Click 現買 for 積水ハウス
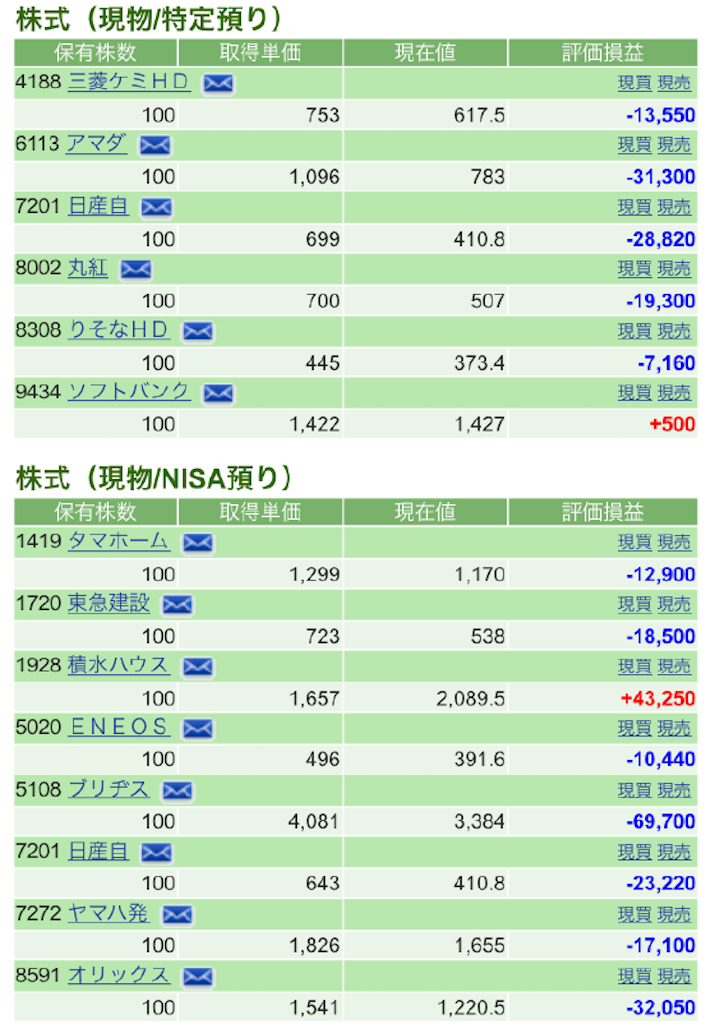707x1024 pixels. click(635, 667)
